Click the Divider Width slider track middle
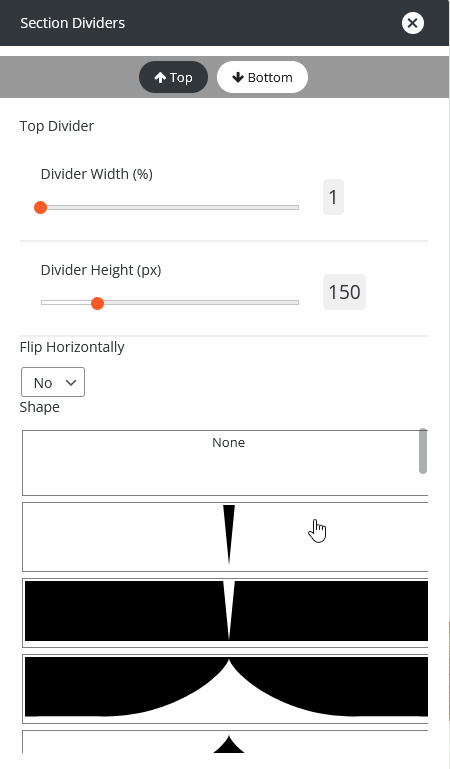This screenshot has width=450, height=769. pyautogui.click(x=170, y=207)
